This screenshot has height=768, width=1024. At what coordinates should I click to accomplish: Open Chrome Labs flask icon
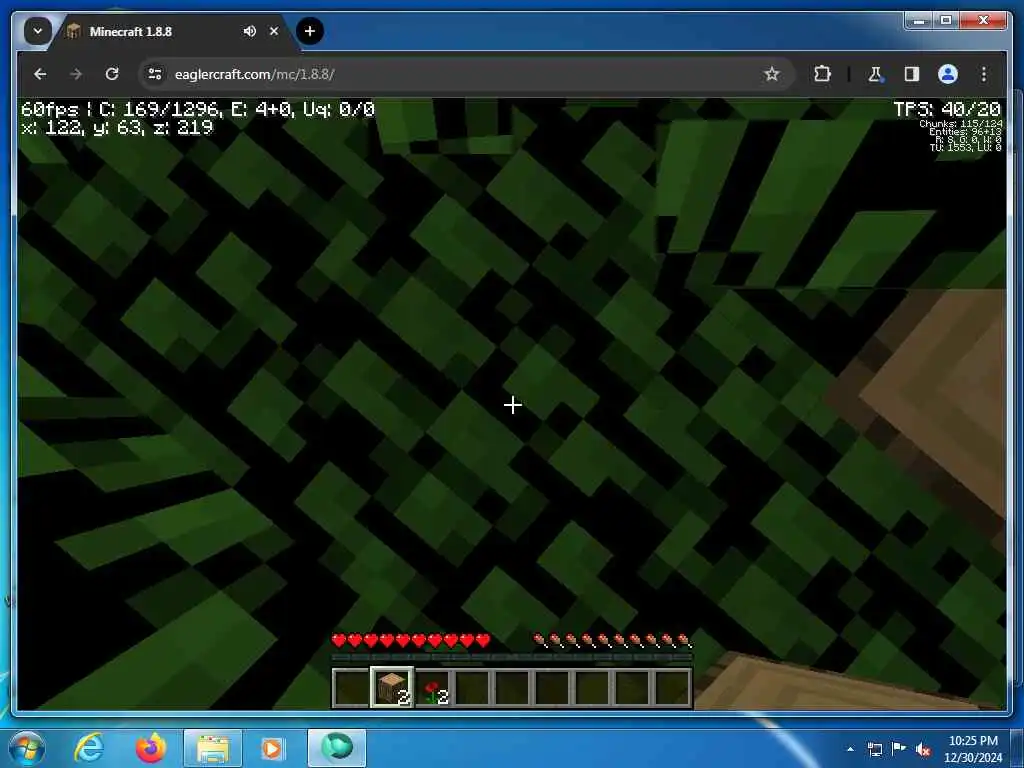click(x=874, y=74)
